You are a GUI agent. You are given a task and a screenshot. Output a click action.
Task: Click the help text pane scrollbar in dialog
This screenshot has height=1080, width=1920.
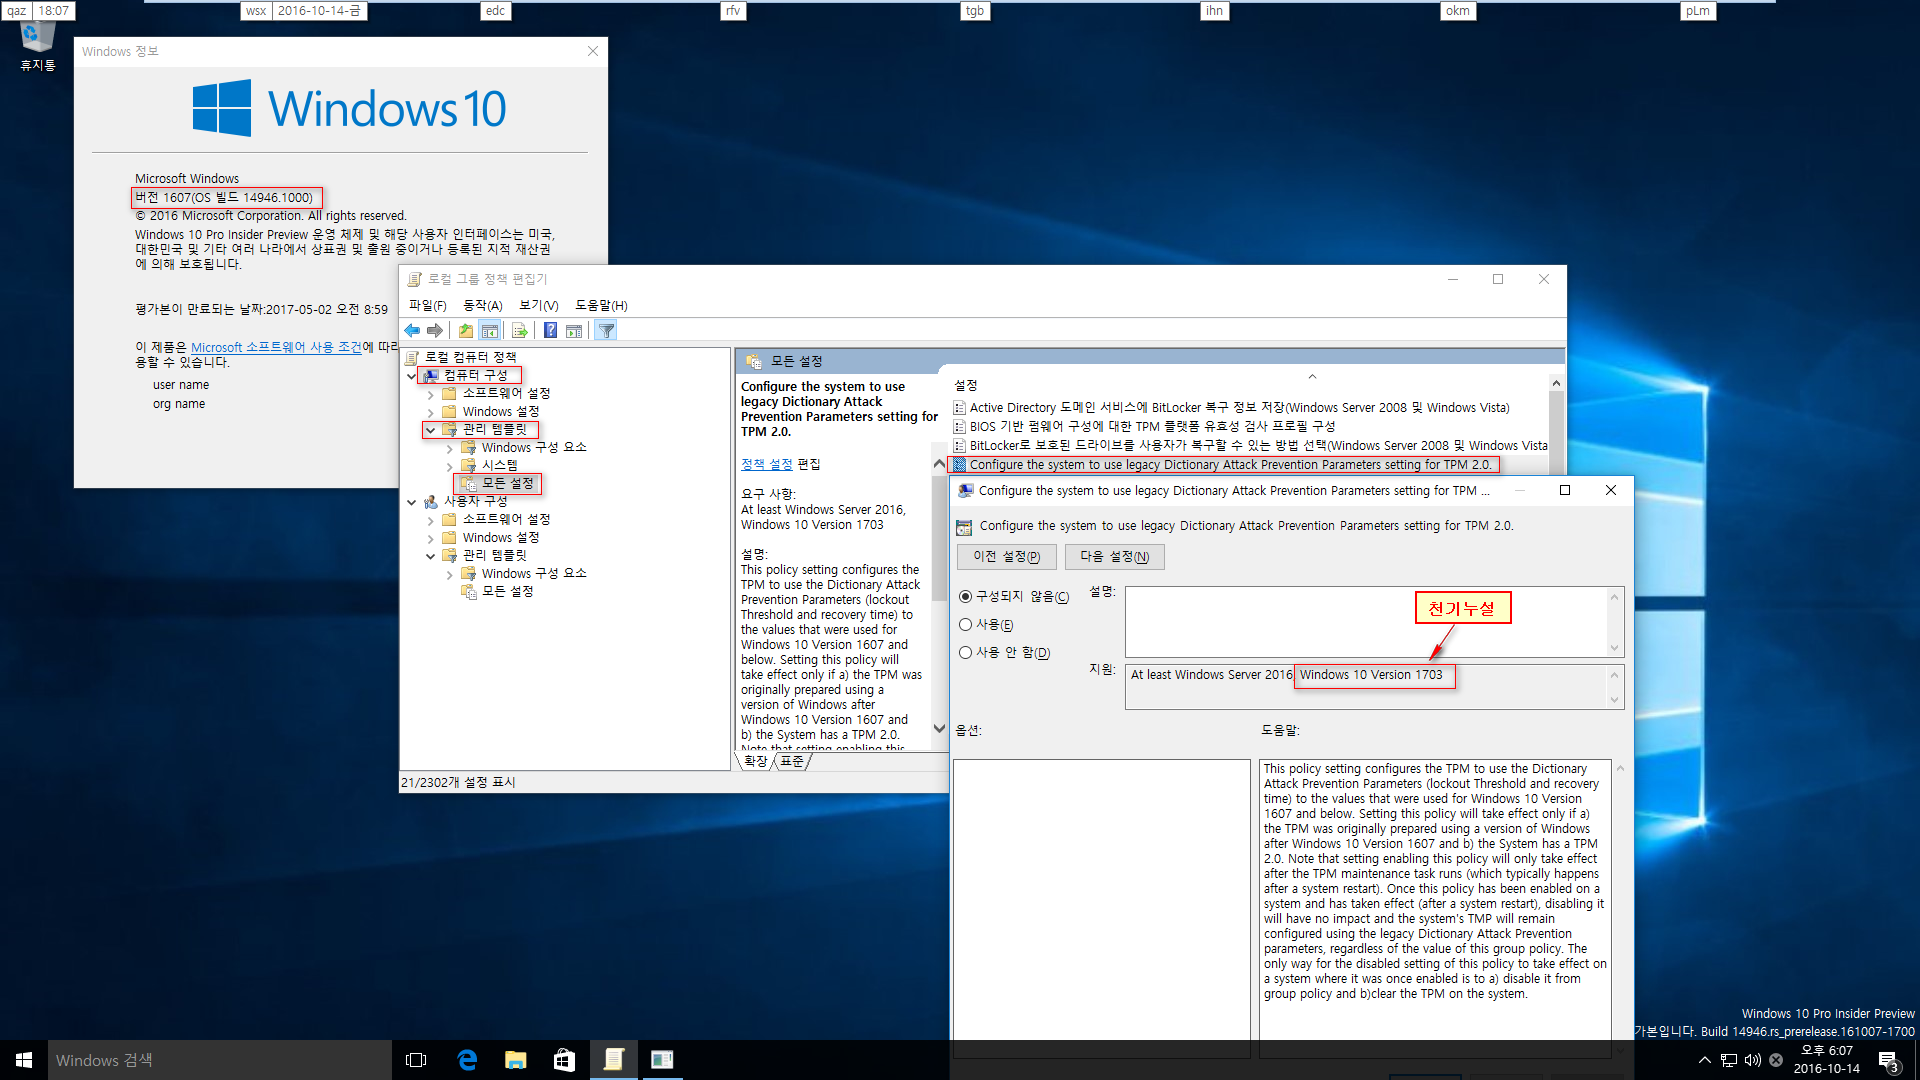point(1620,910)
